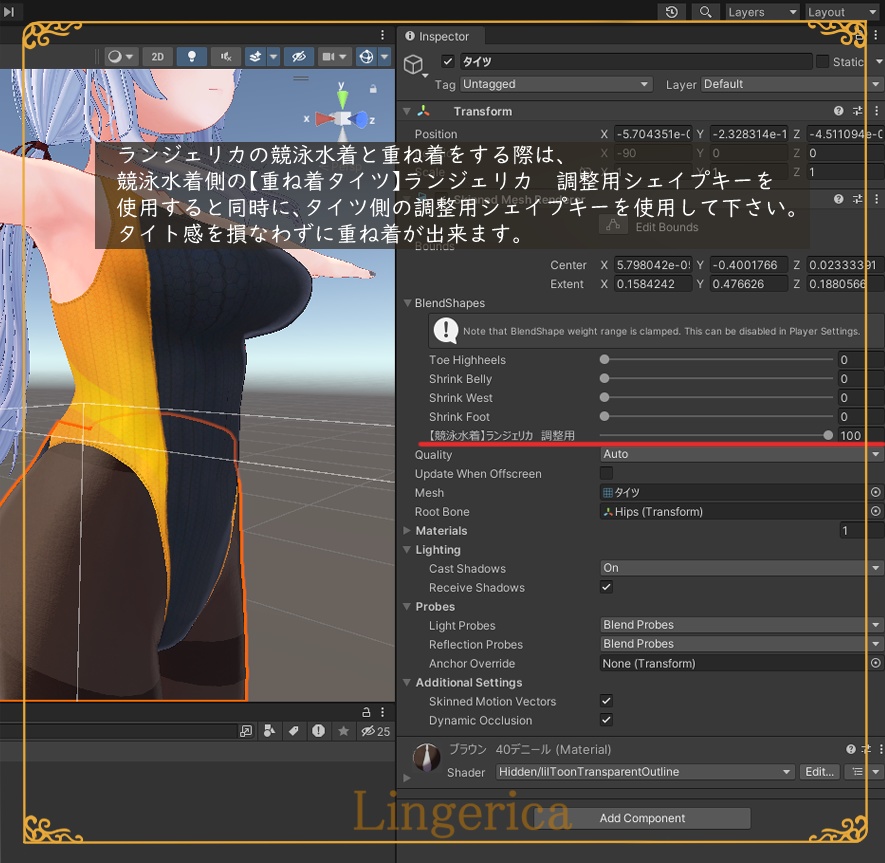
Task: Toggle hidden packages eye icon showing 25
Action: 375,731
